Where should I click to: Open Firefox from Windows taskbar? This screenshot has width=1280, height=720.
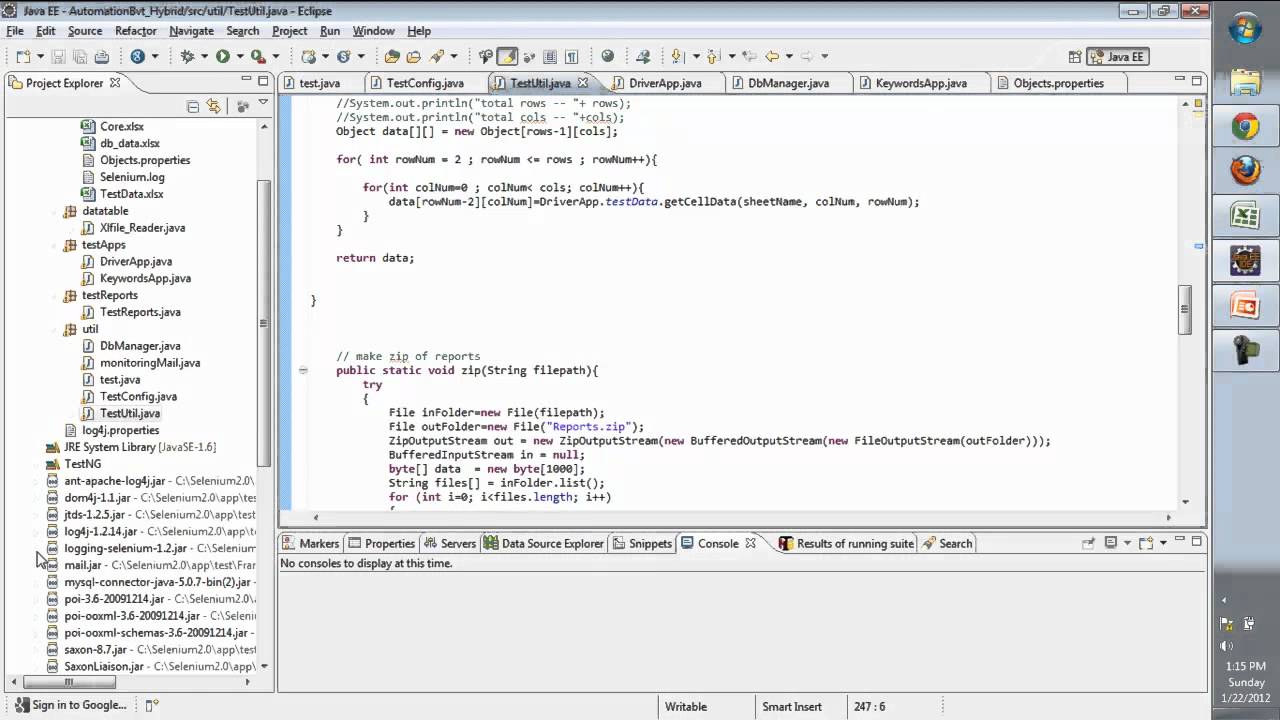point(1245,171)
